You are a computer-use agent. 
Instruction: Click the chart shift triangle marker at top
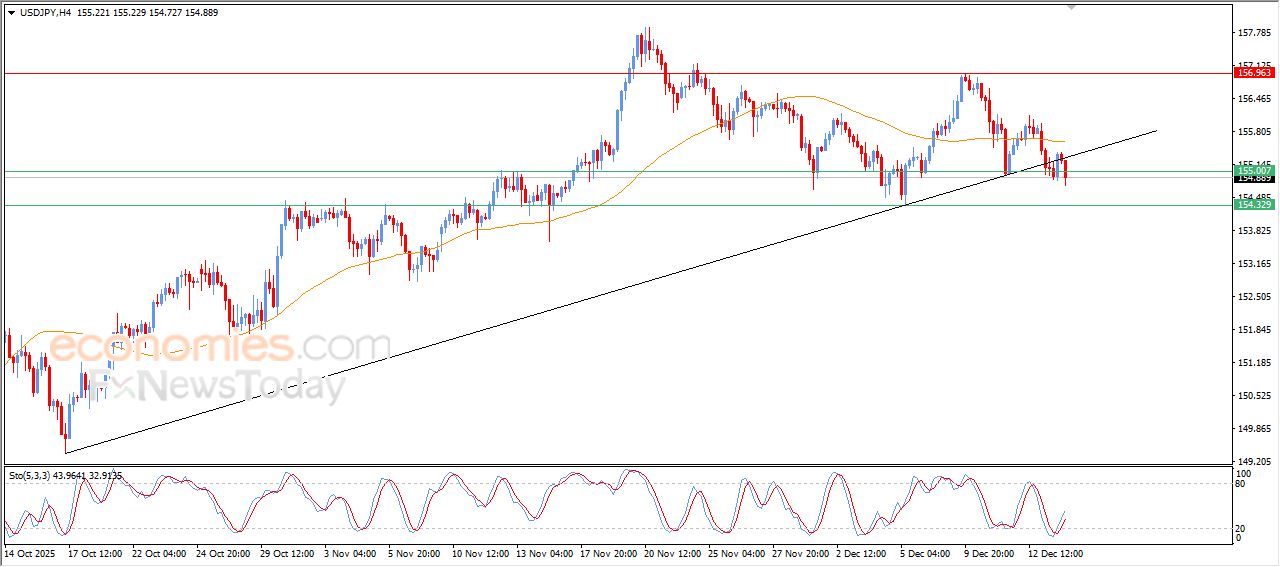(x=1073, y=8)
